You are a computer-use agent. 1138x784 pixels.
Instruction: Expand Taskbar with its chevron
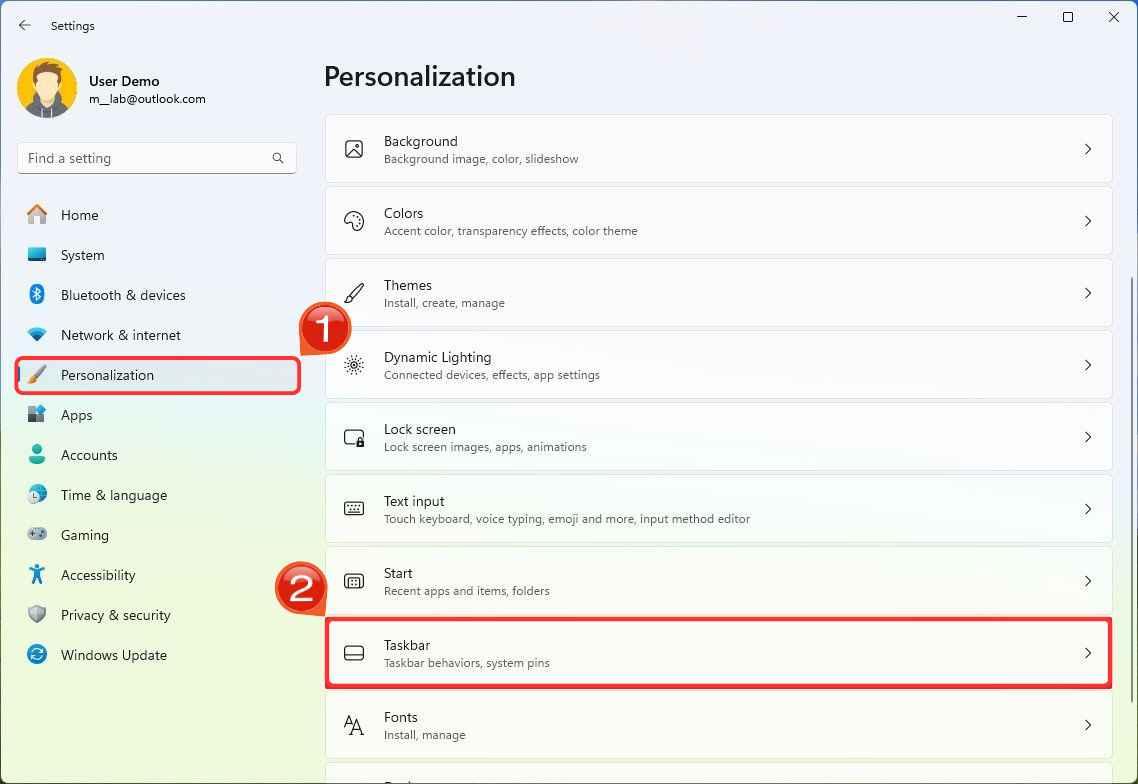coord(1088,653)
